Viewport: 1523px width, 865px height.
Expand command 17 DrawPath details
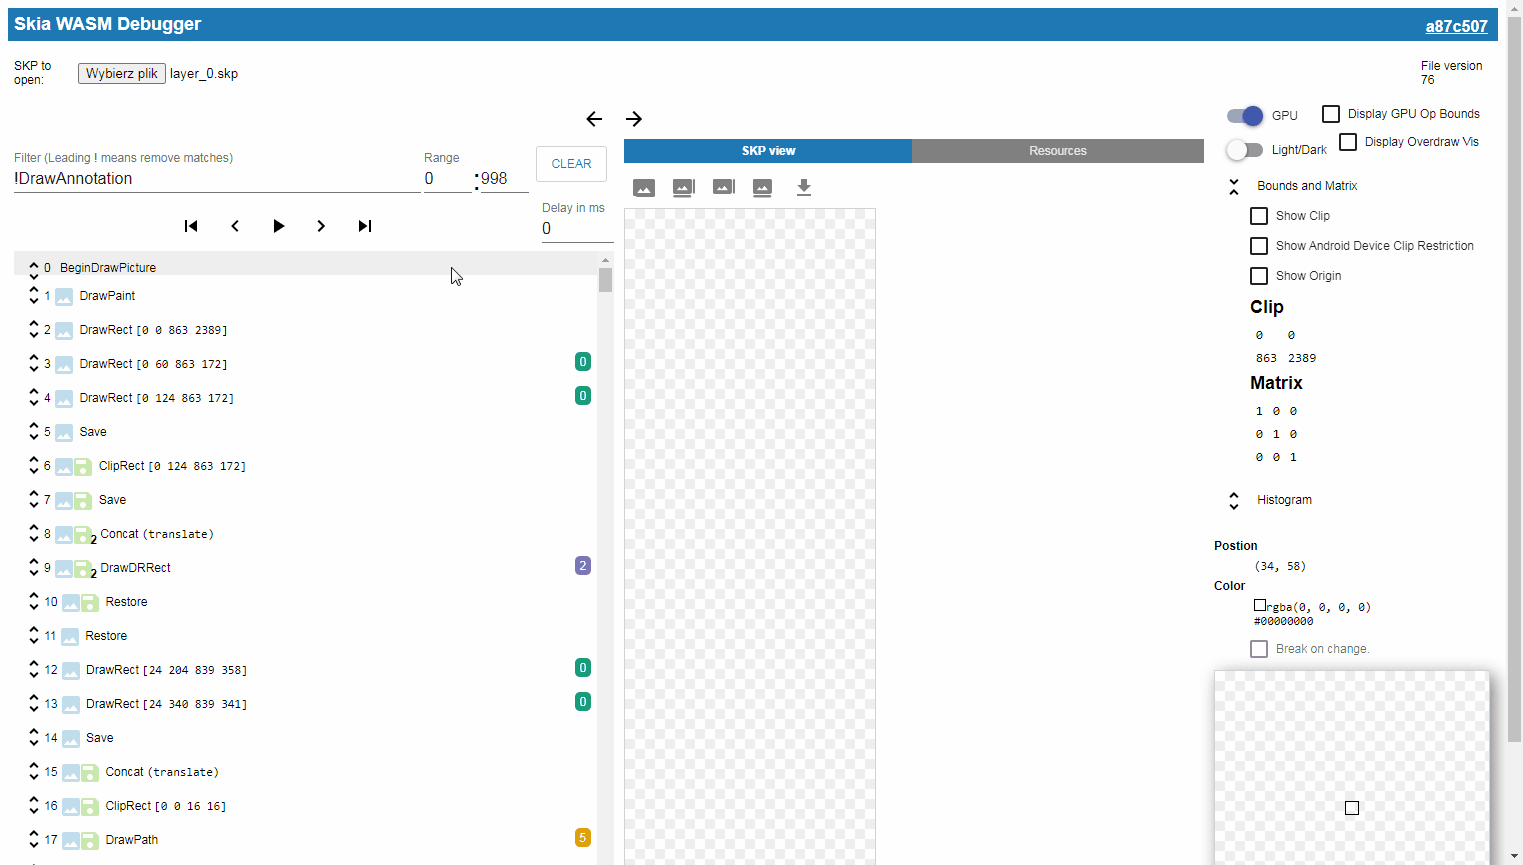[34, 841]
